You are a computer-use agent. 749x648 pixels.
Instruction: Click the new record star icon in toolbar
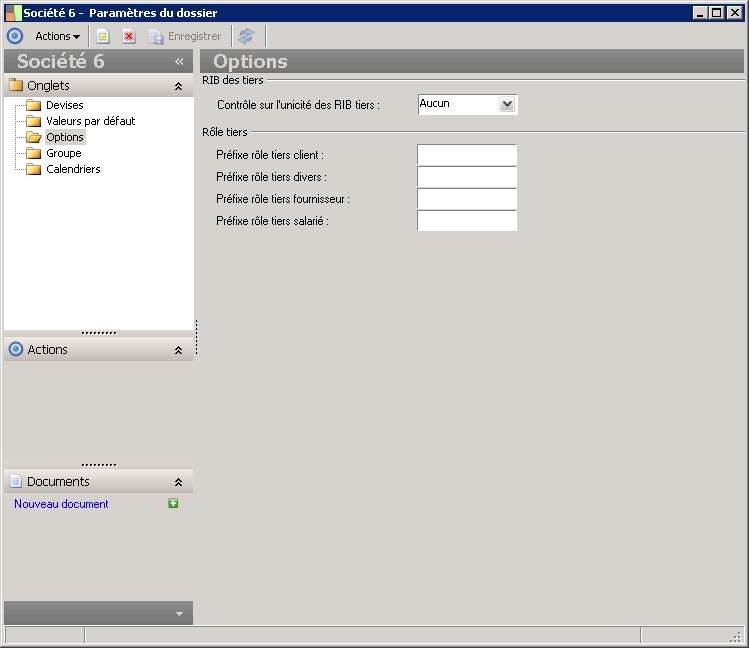(x=103, y=36)
